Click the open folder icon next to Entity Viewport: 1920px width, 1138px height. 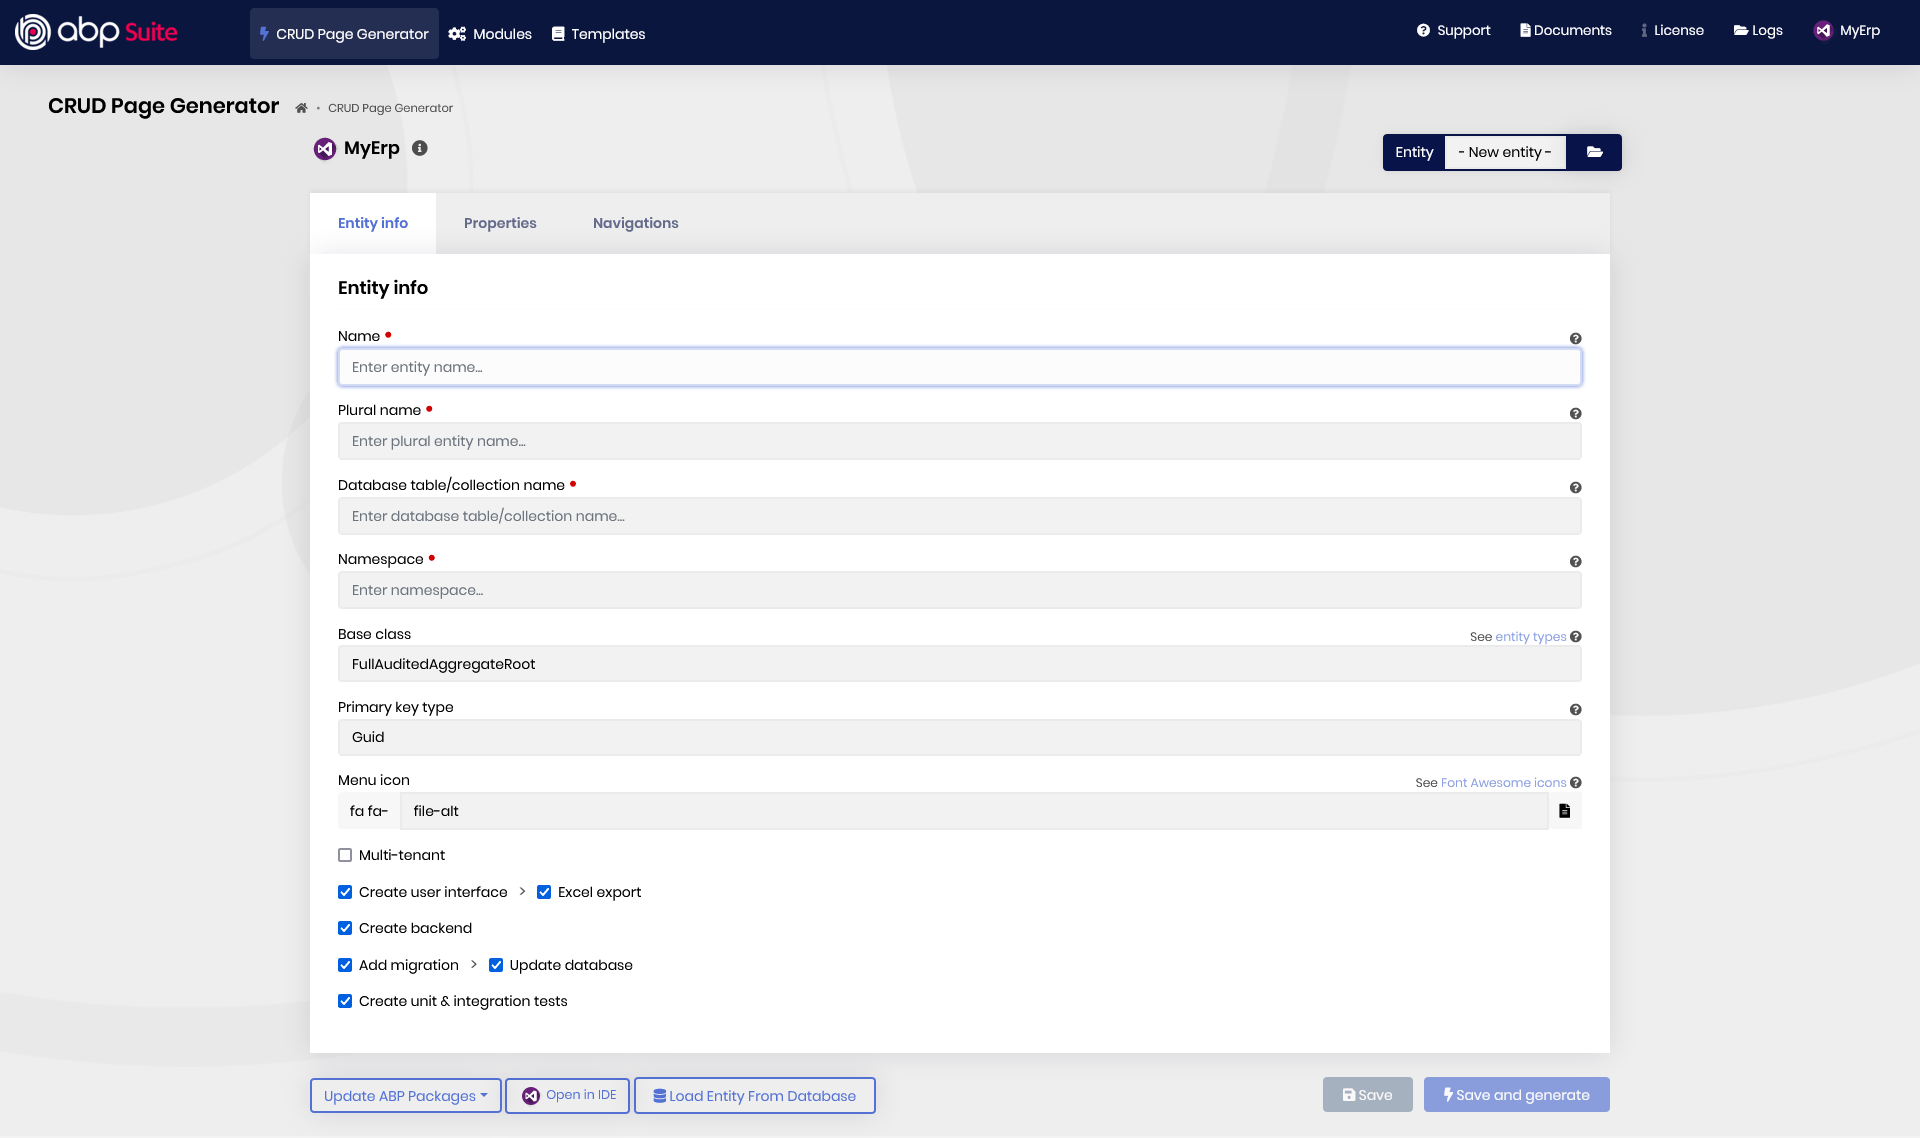1594,152
